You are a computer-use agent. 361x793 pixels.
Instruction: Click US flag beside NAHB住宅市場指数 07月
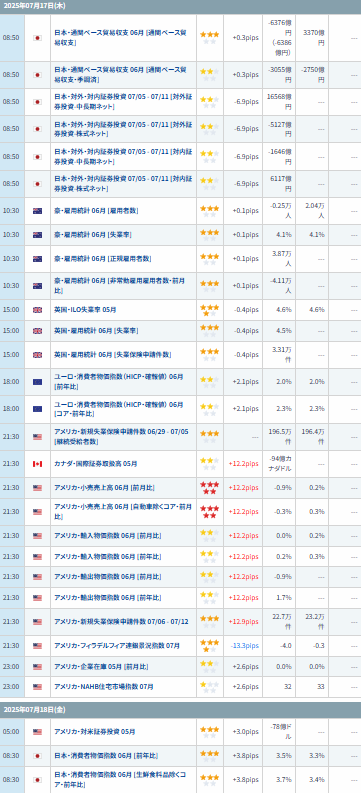[37, 687]
